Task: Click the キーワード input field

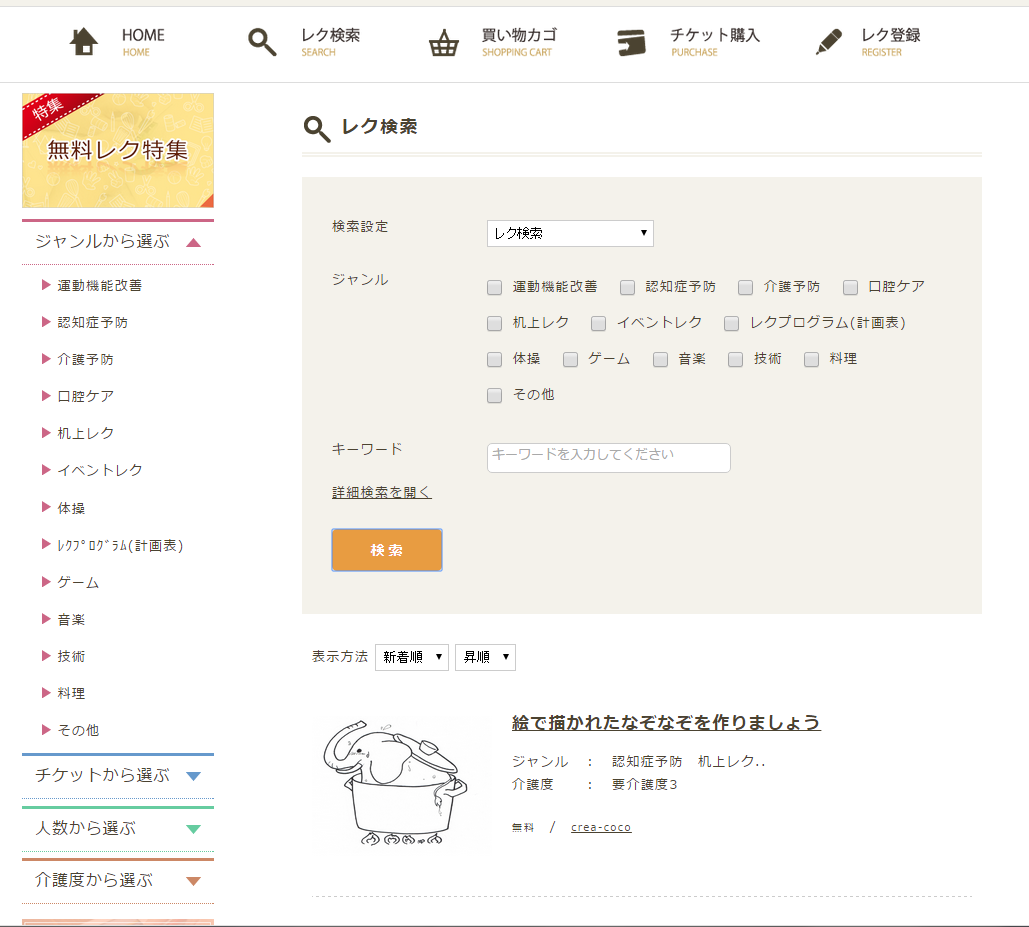Action: click(608, 457)
